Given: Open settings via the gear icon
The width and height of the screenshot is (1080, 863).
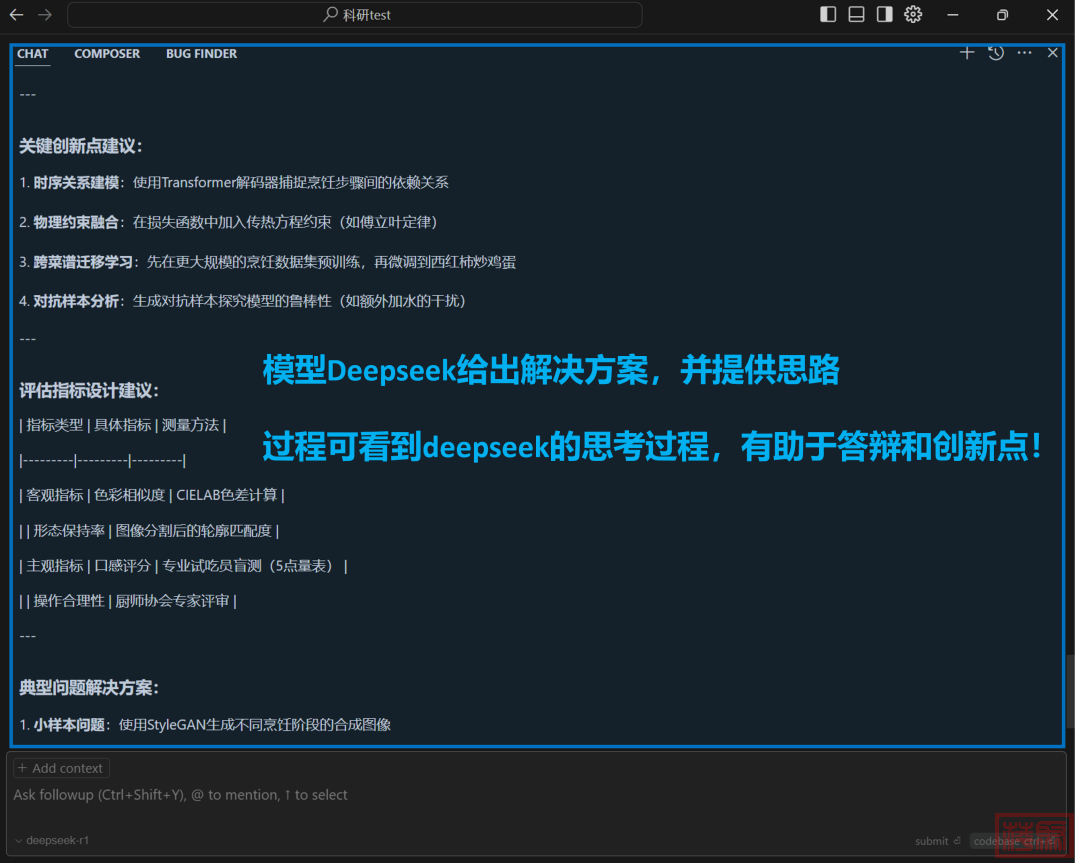Looking at the screenshot, I should point(913,14).
